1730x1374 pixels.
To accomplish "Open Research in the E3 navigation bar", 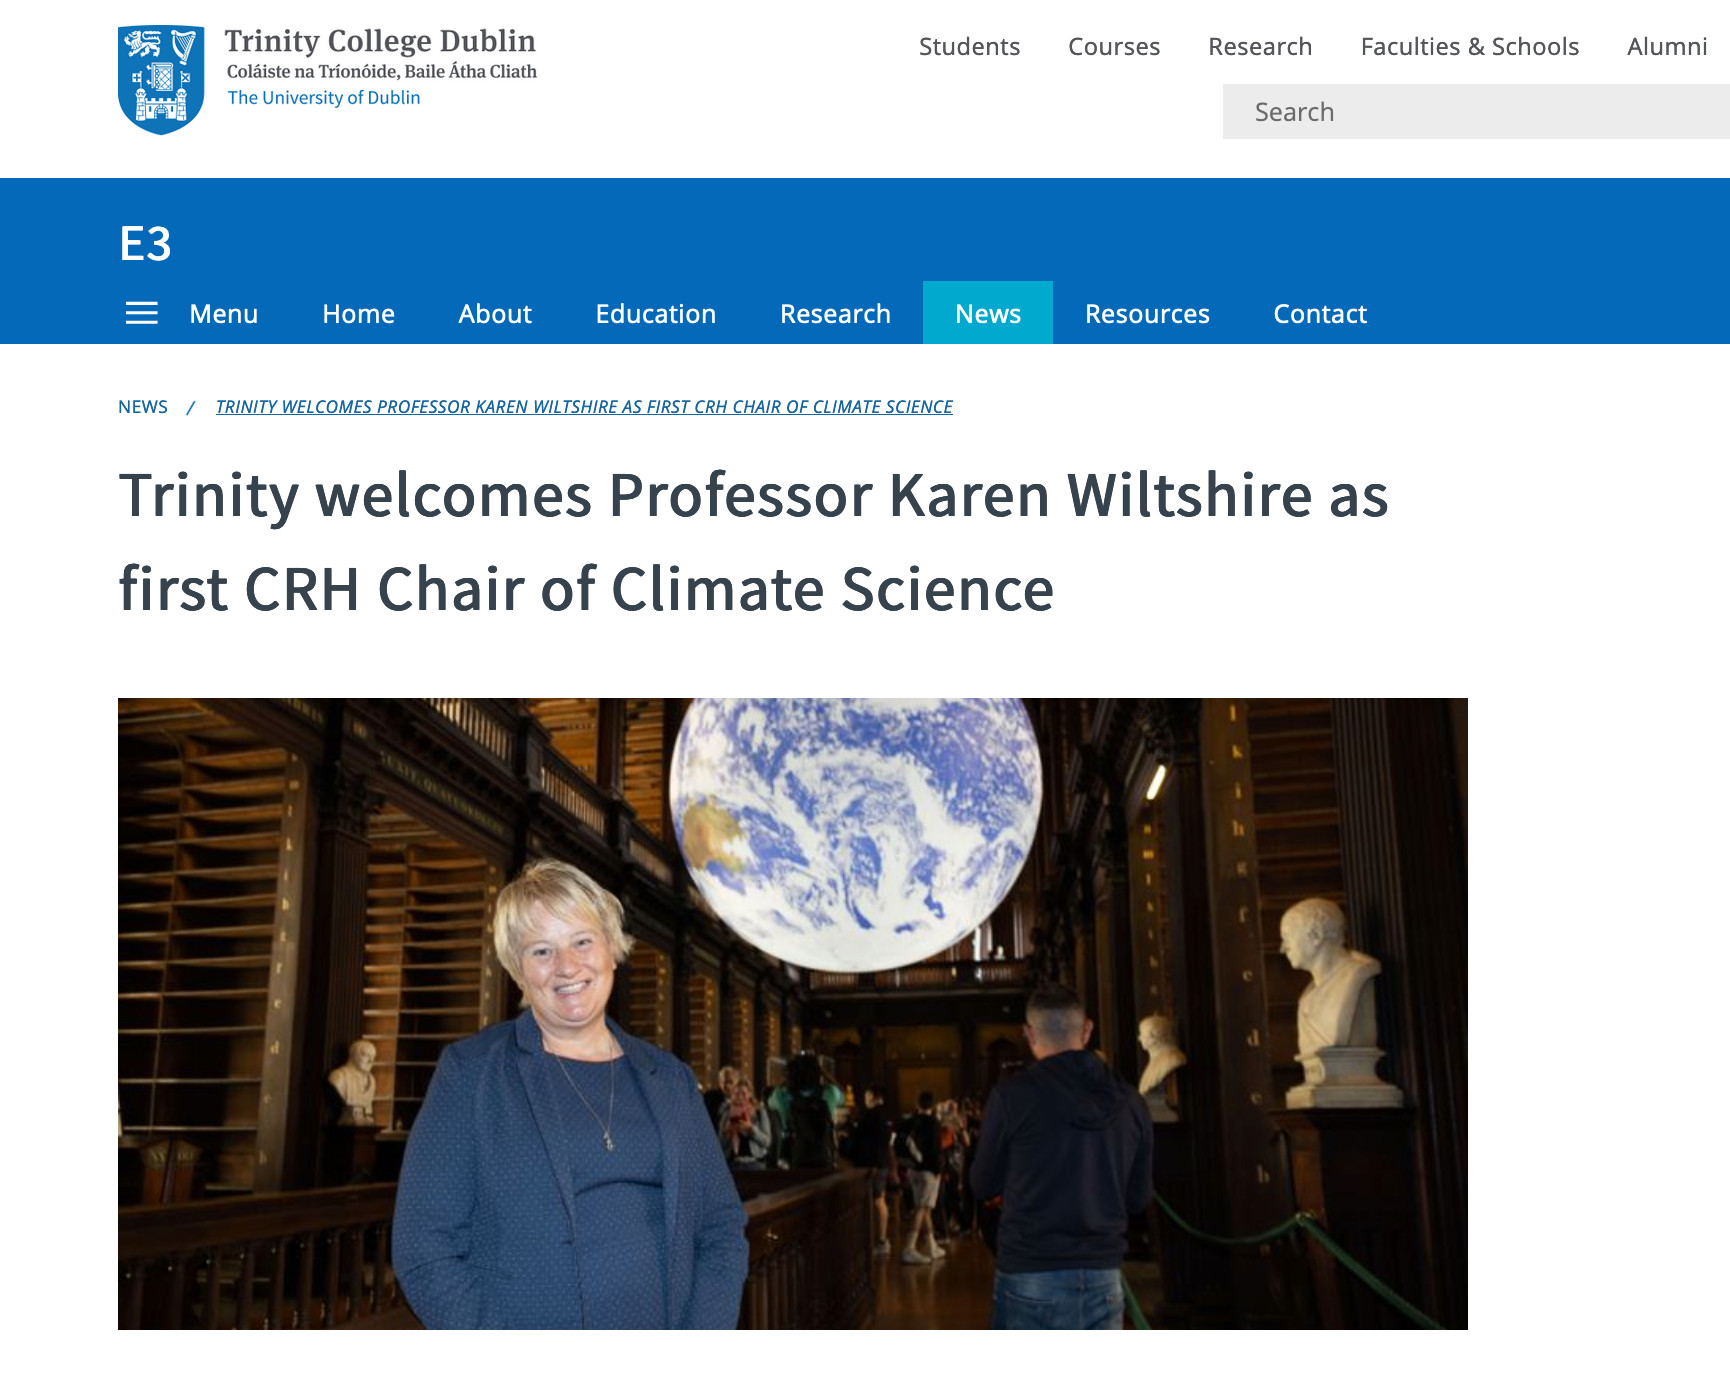I will (835, 314).
